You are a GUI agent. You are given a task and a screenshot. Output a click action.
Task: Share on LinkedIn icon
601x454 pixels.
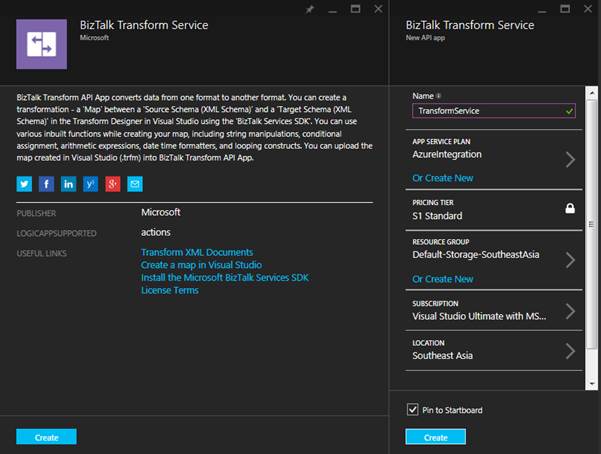coord(69,184)
